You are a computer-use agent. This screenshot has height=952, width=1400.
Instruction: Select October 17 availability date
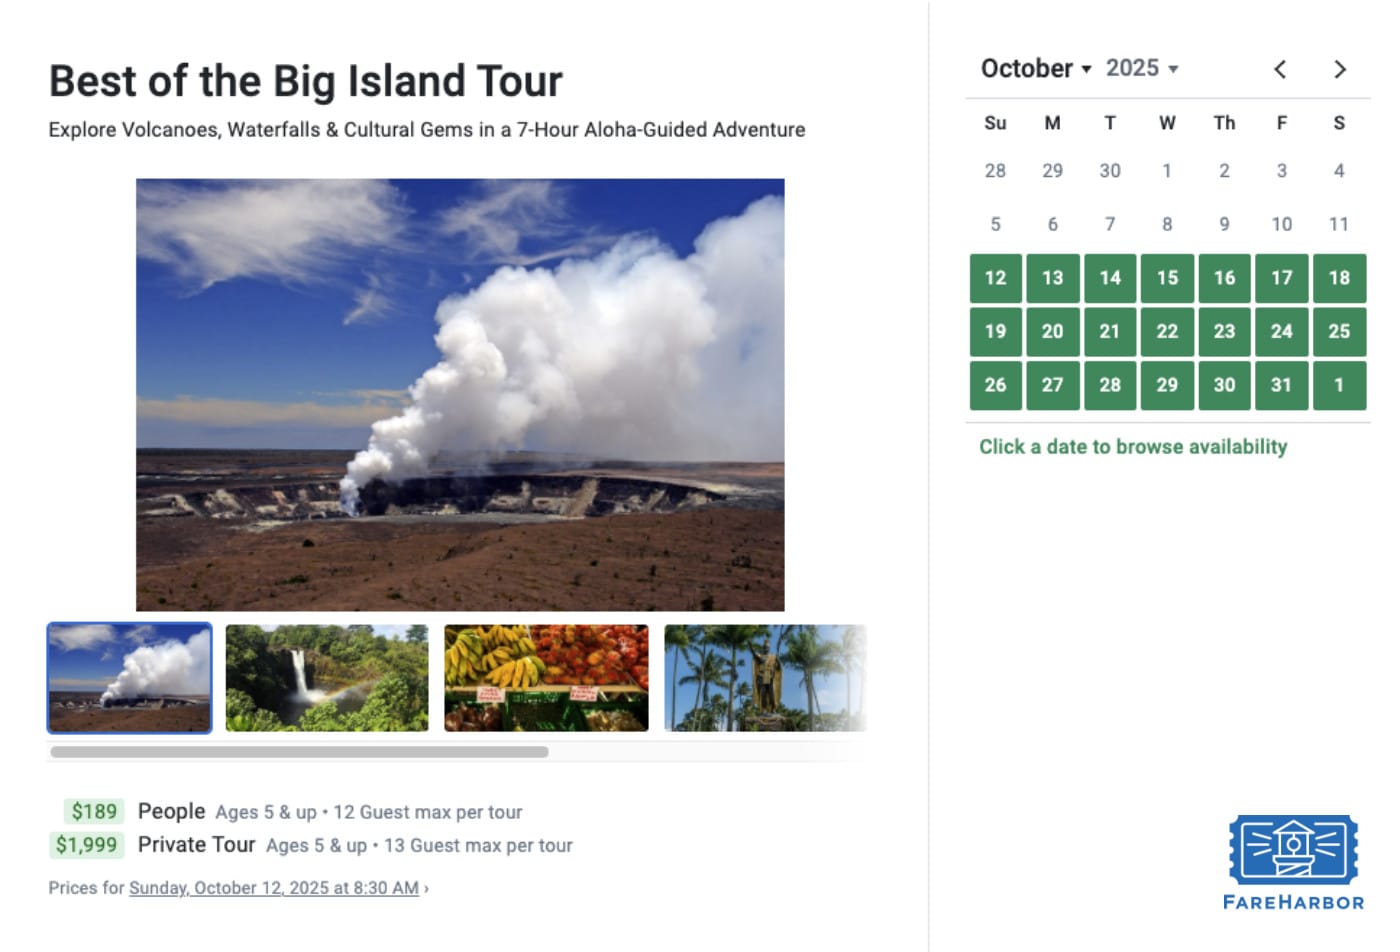[1281, 278]
